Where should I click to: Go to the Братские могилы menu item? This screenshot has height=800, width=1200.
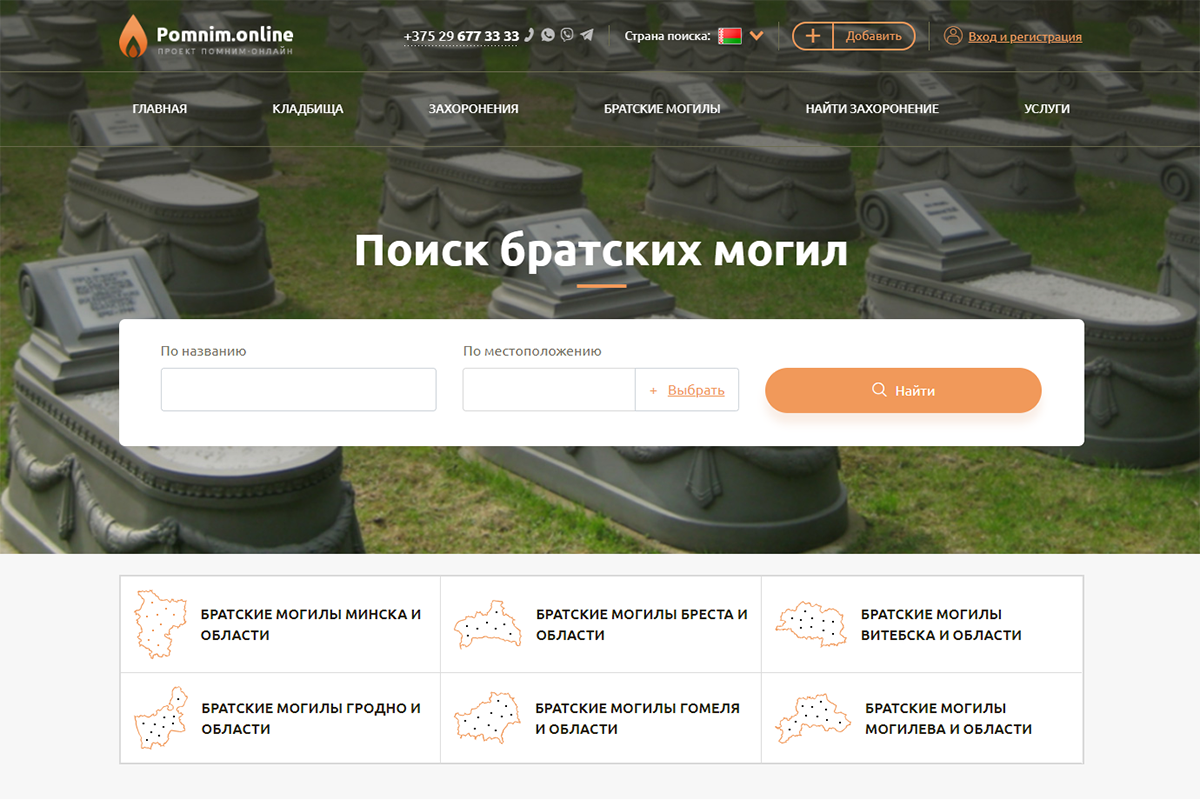662,109
